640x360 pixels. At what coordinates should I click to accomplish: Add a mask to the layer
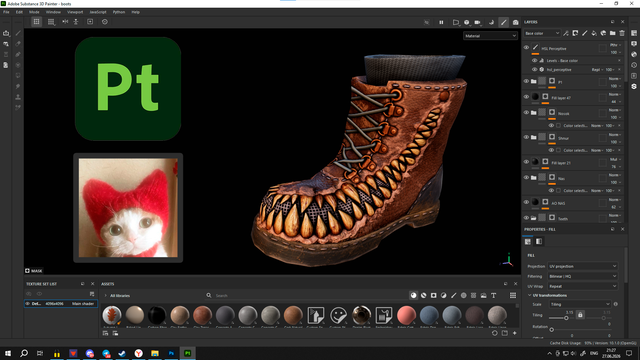pos(575,33)
